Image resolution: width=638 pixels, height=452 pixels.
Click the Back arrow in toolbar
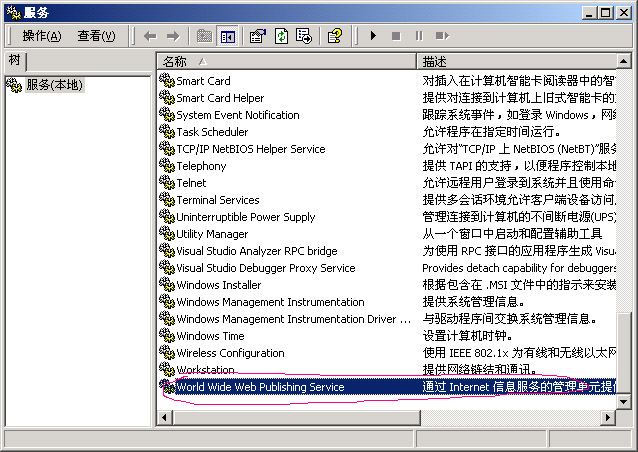(x=150, y=36)
